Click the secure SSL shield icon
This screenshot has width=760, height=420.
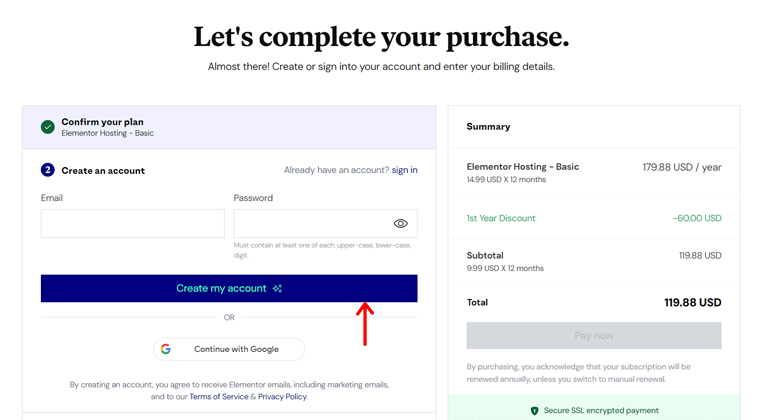tap(534, 411)
